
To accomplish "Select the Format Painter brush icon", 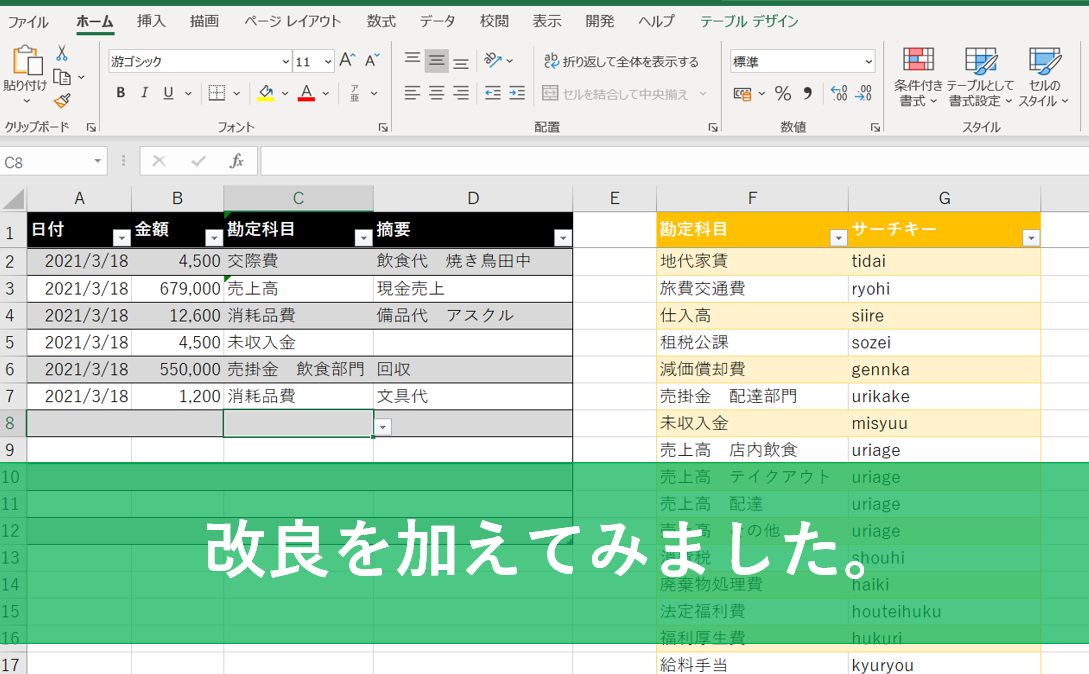I will click(x=62, y=100).
